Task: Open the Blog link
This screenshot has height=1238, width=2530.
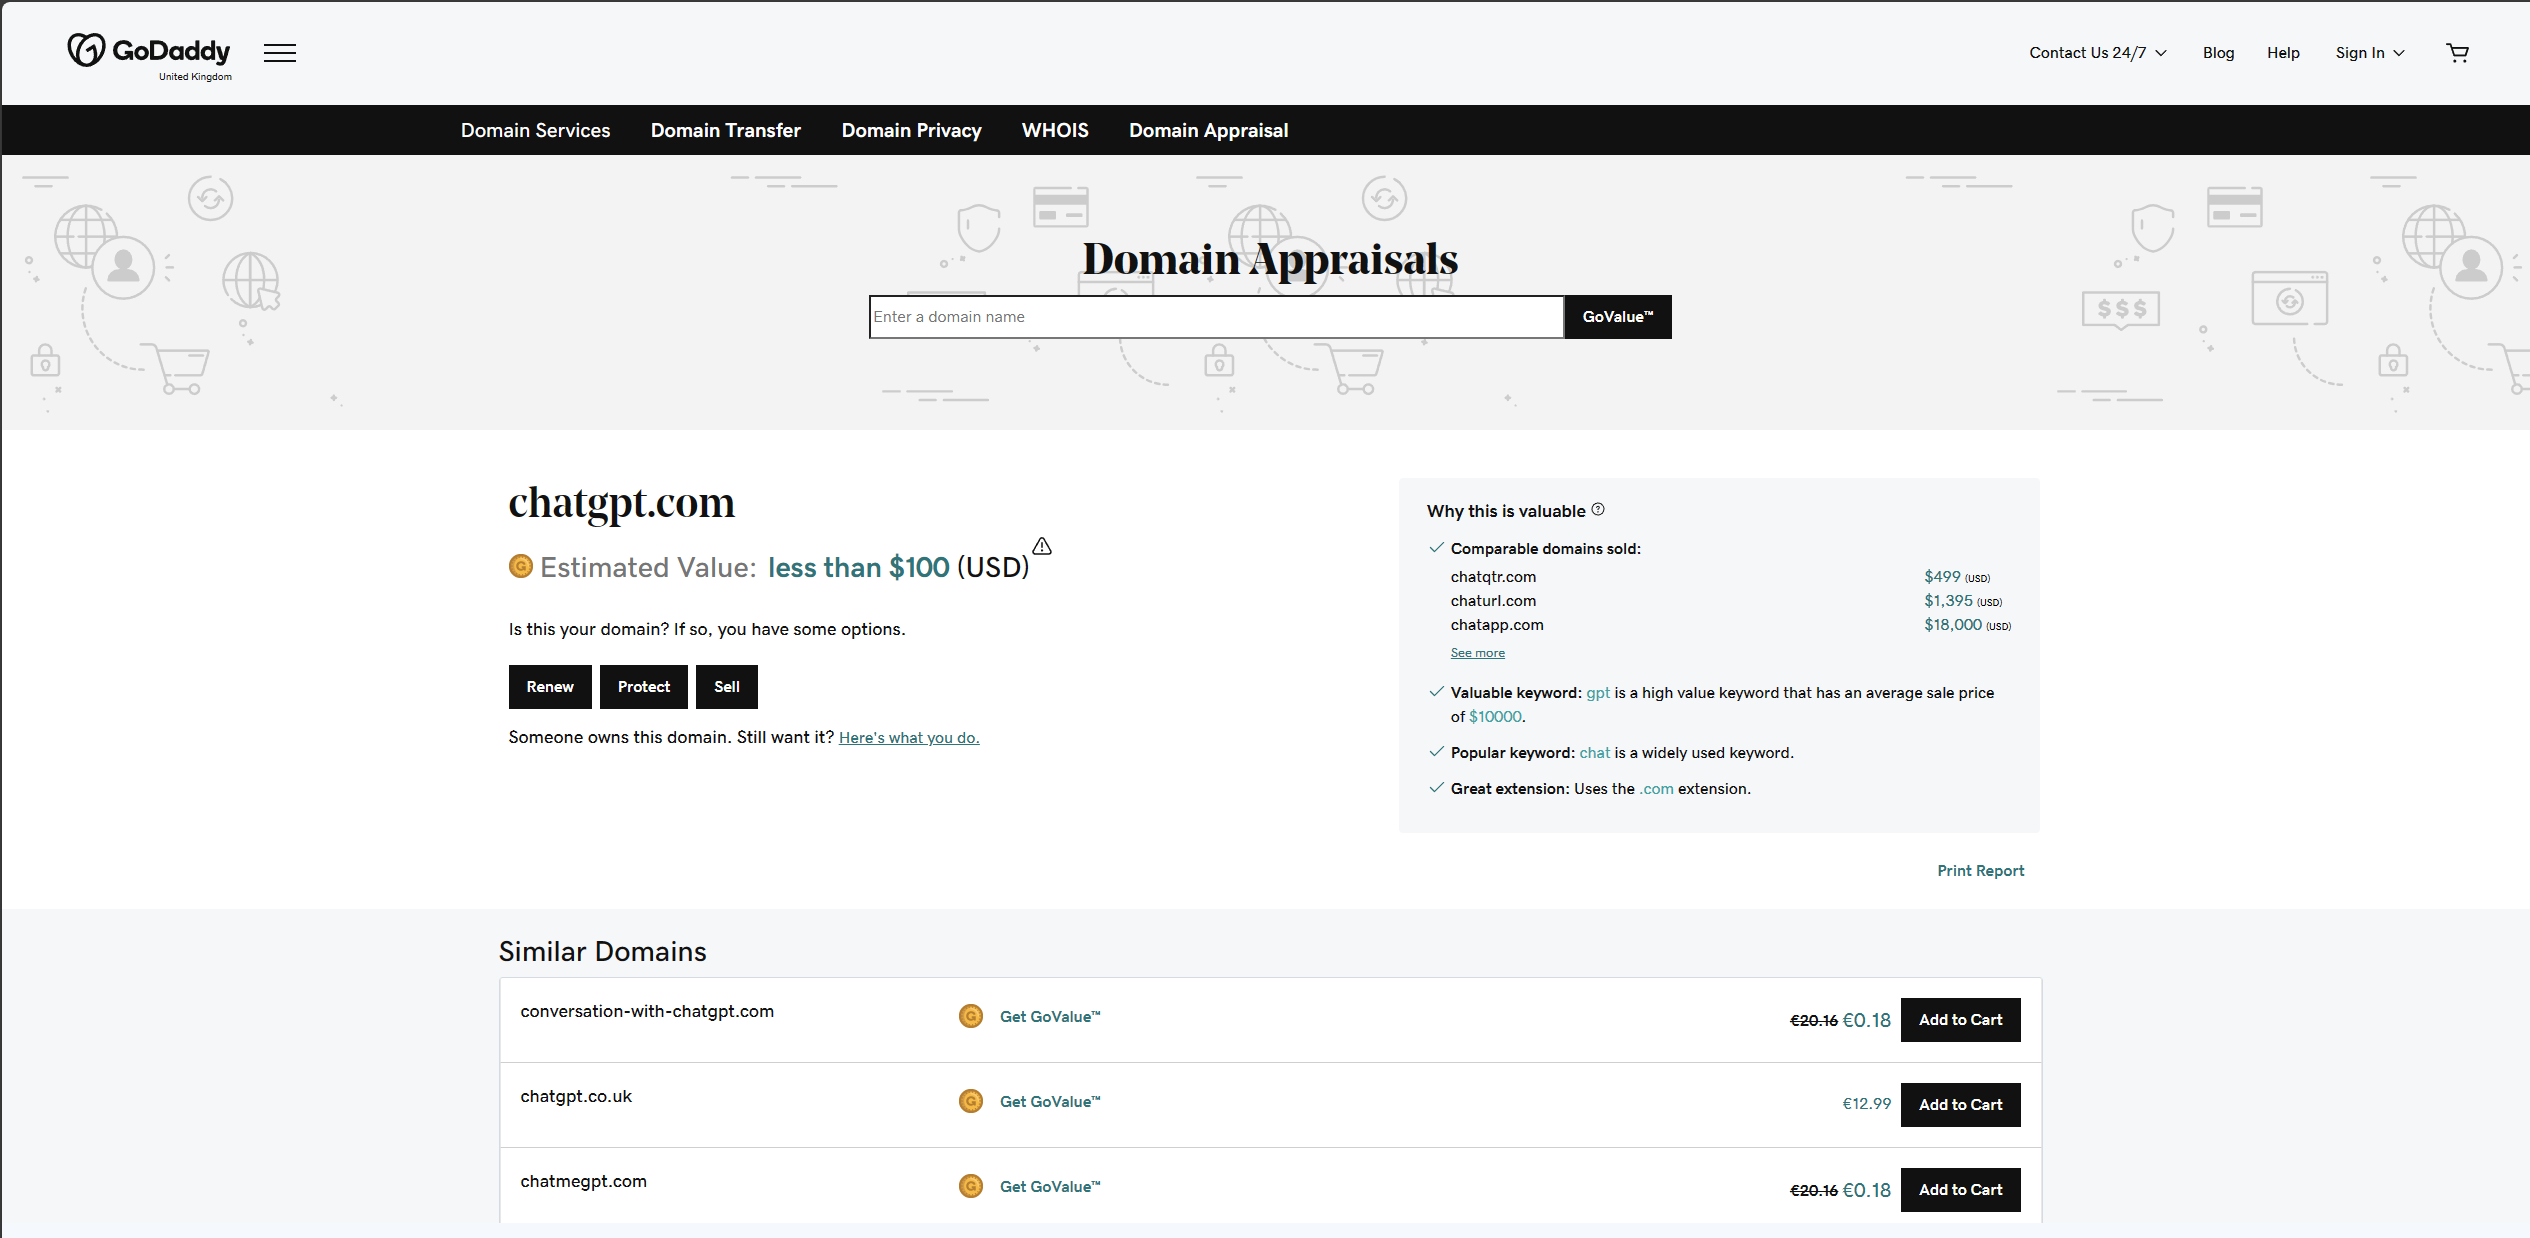Action: (2218, 53)
